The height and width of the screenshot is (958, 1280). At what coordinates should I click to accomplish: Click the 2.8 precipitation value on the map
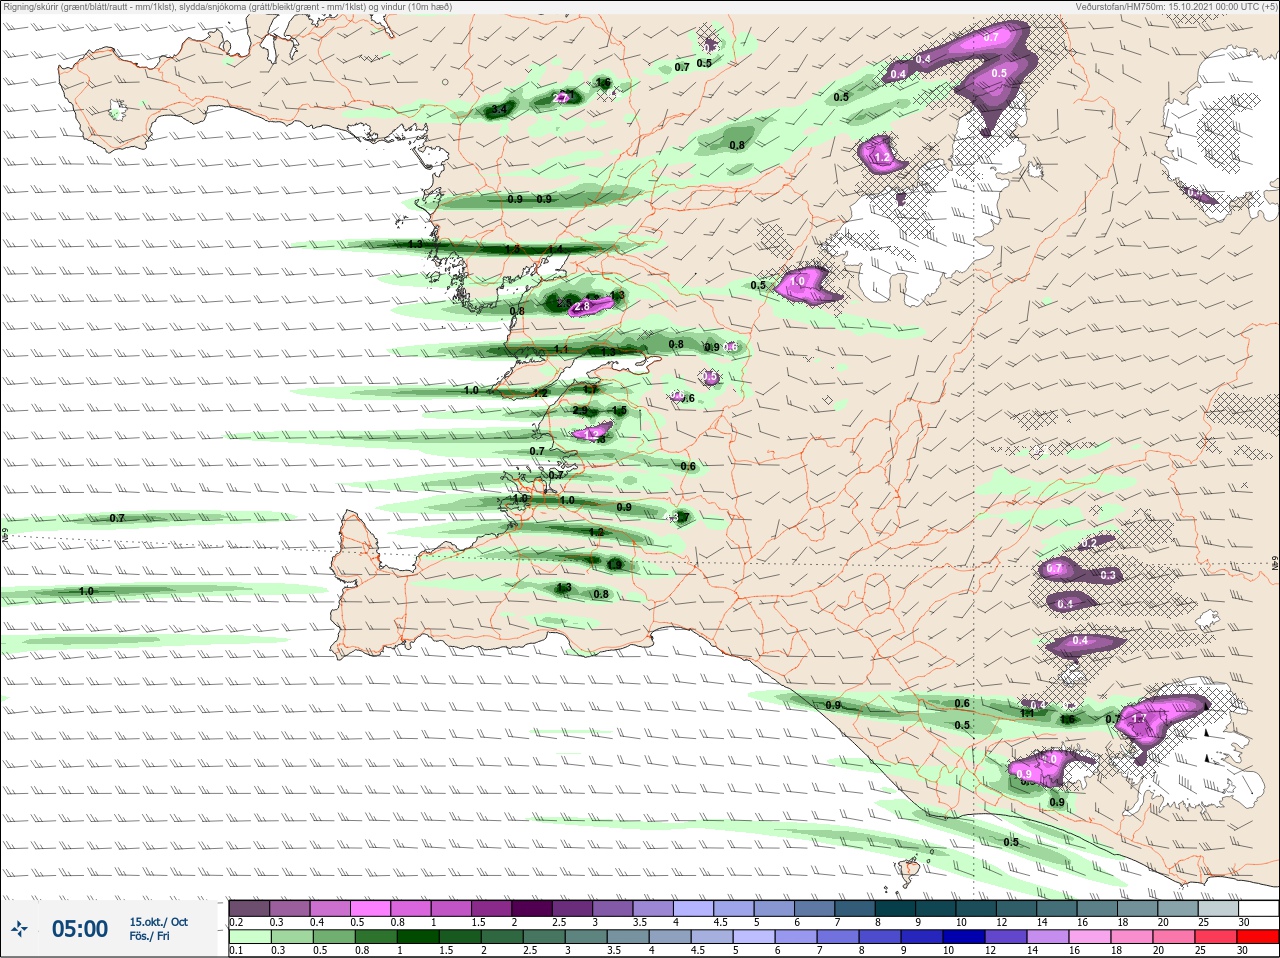[x=582, y=307]
